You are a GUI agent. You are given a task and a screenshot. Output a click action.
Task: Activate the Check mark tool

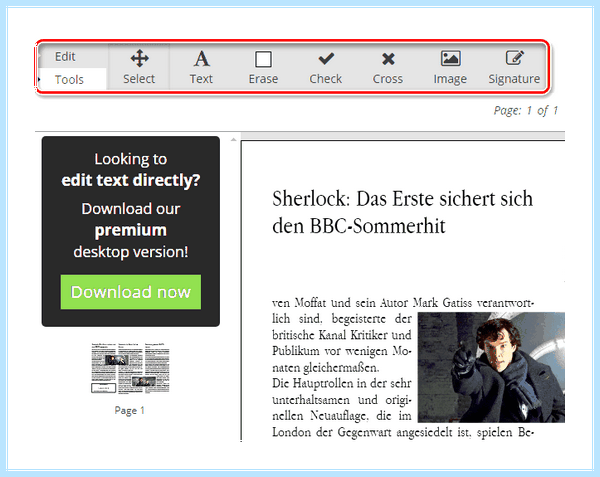click(x=326, y=67)
